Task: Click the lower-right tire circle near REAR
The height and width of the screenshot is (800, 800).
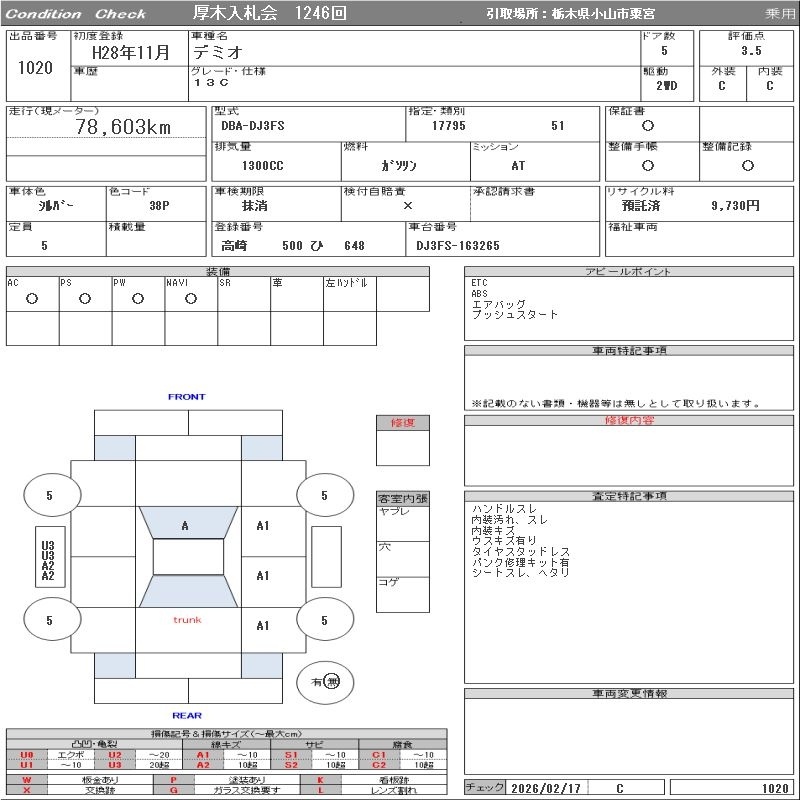Action: 325,620
